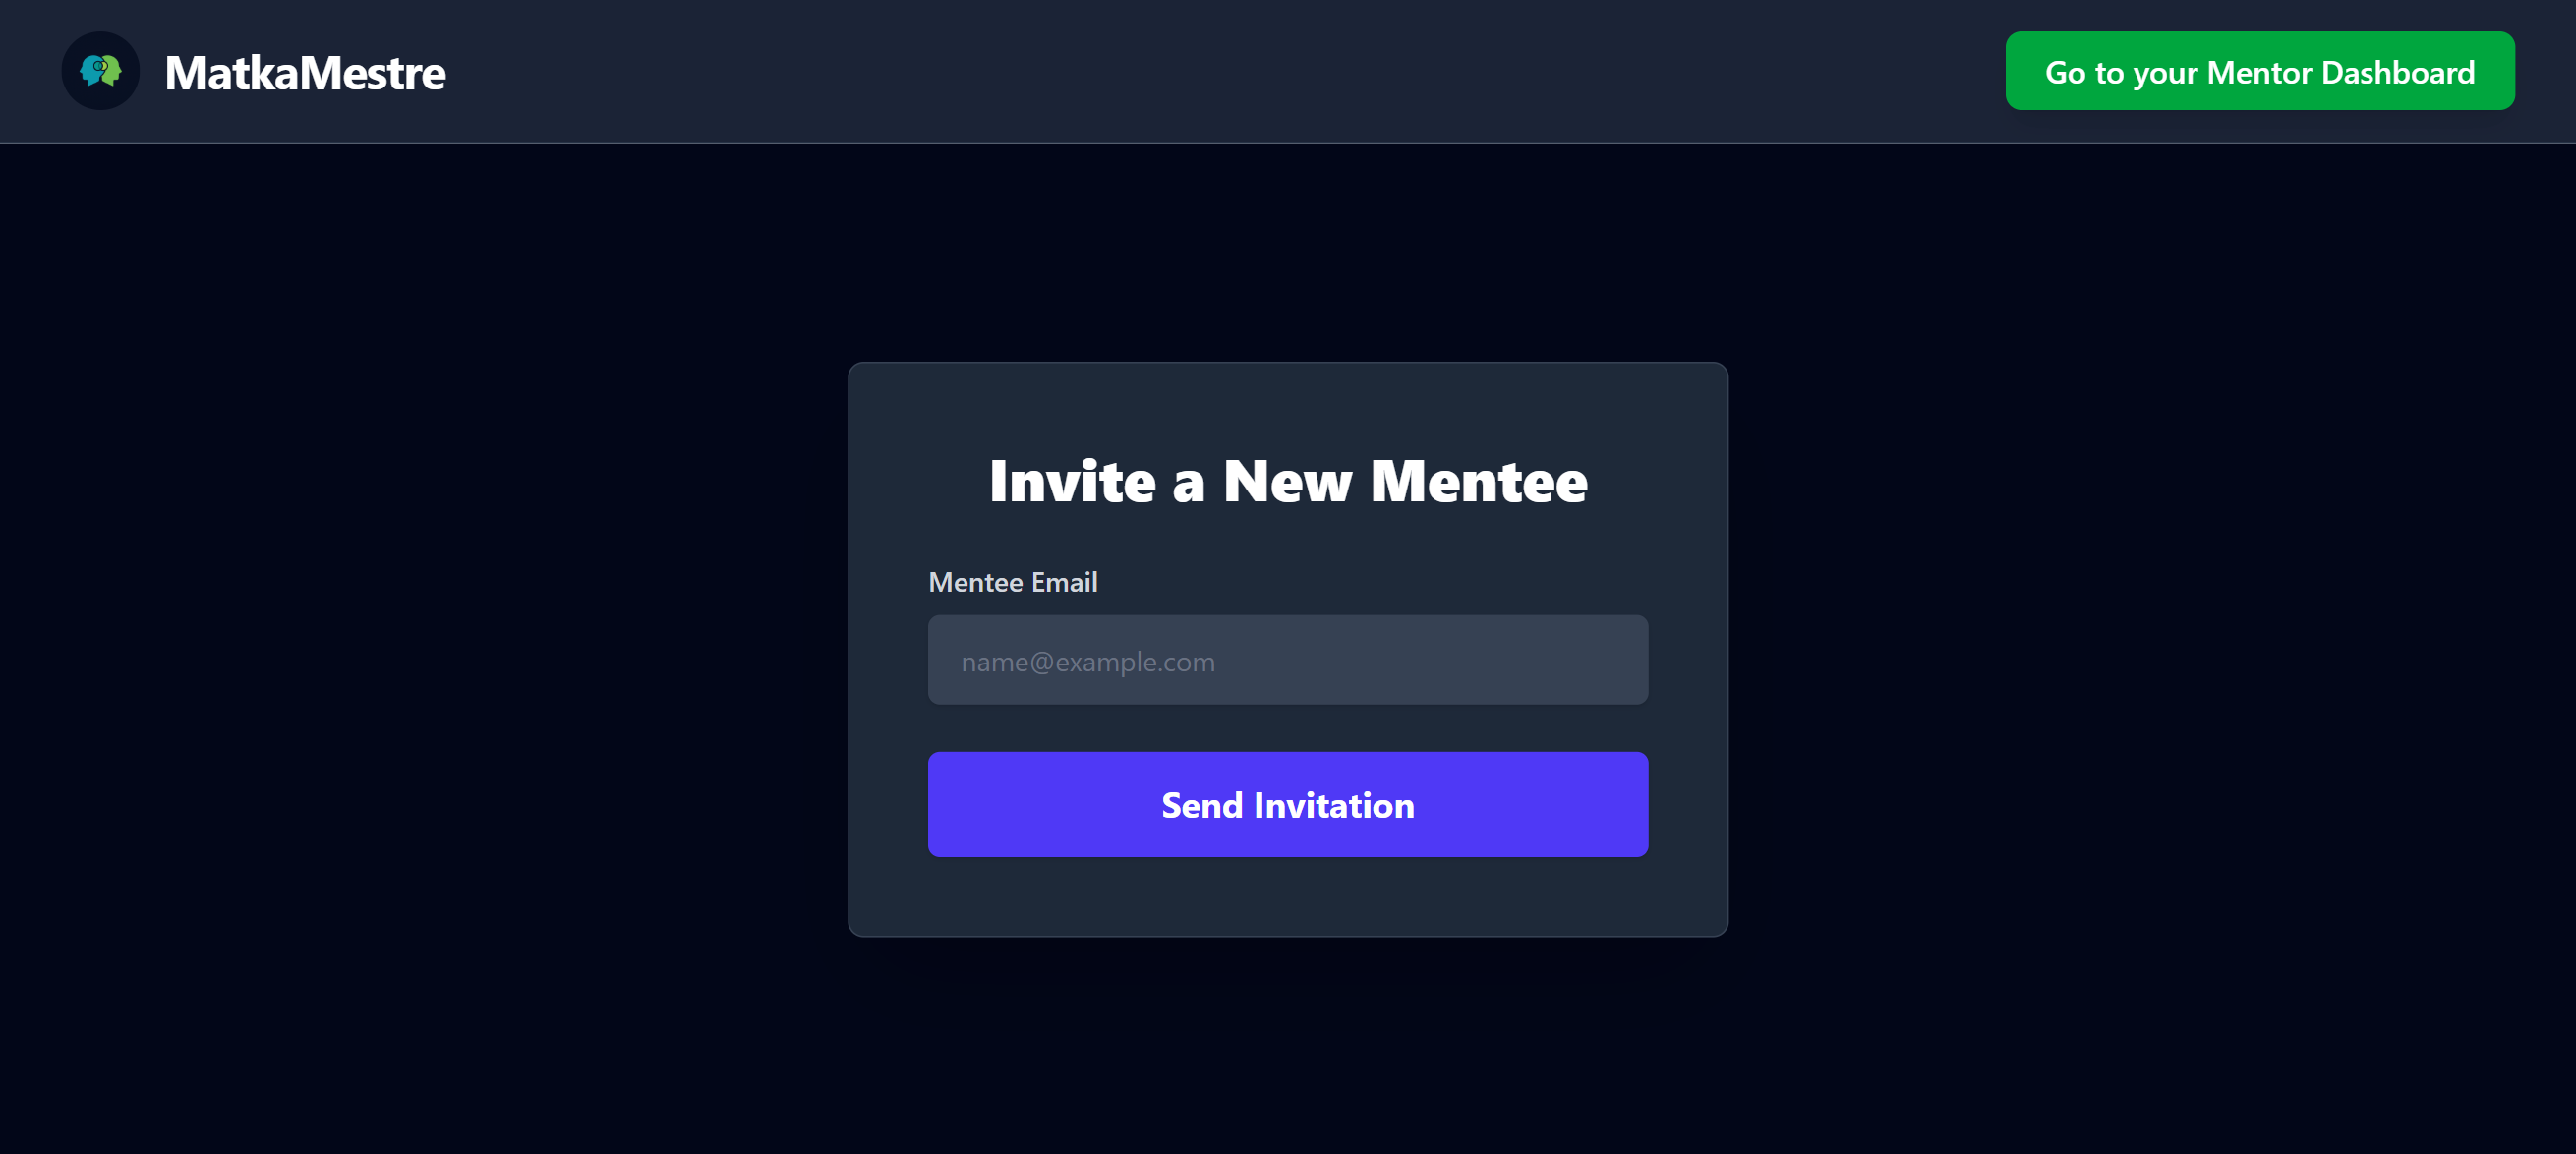Viewport: 2576px width, 1154px height.
Task: Click the MatkaMestre two-heads logo icon
Action: 100,71
